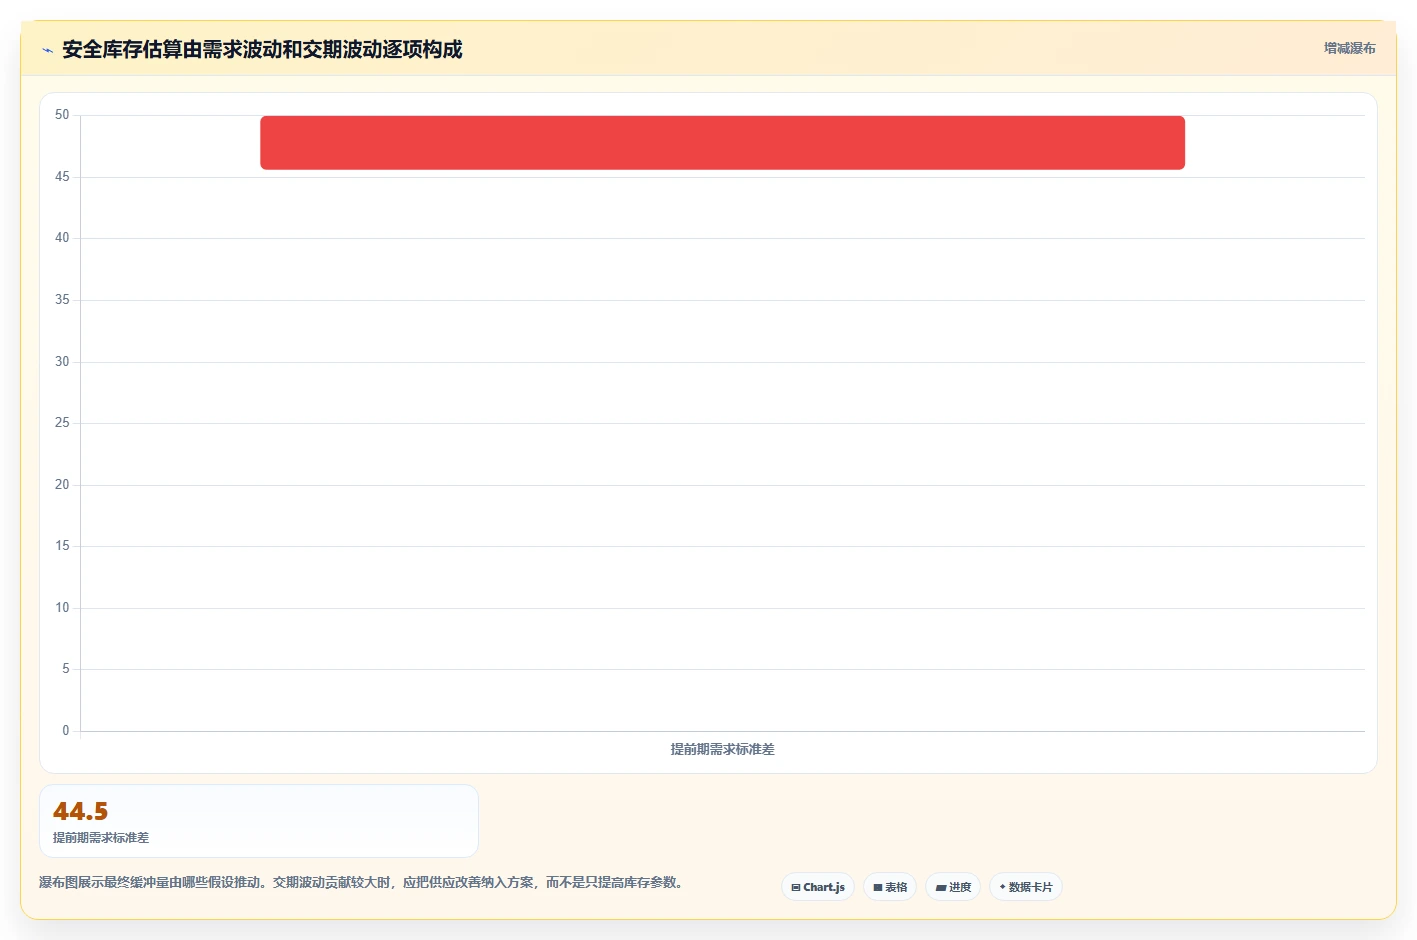Click the lightning icon beside the title
Image resolution: width=1417 pixels, height=940 pixels.
(x=47, y=50)
